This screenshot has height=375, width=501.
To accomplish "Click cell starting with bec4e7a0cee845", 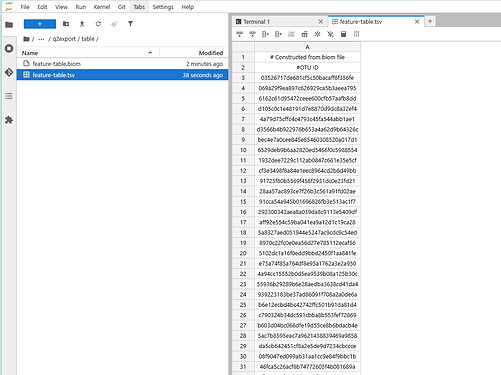I will pos(307,140).
